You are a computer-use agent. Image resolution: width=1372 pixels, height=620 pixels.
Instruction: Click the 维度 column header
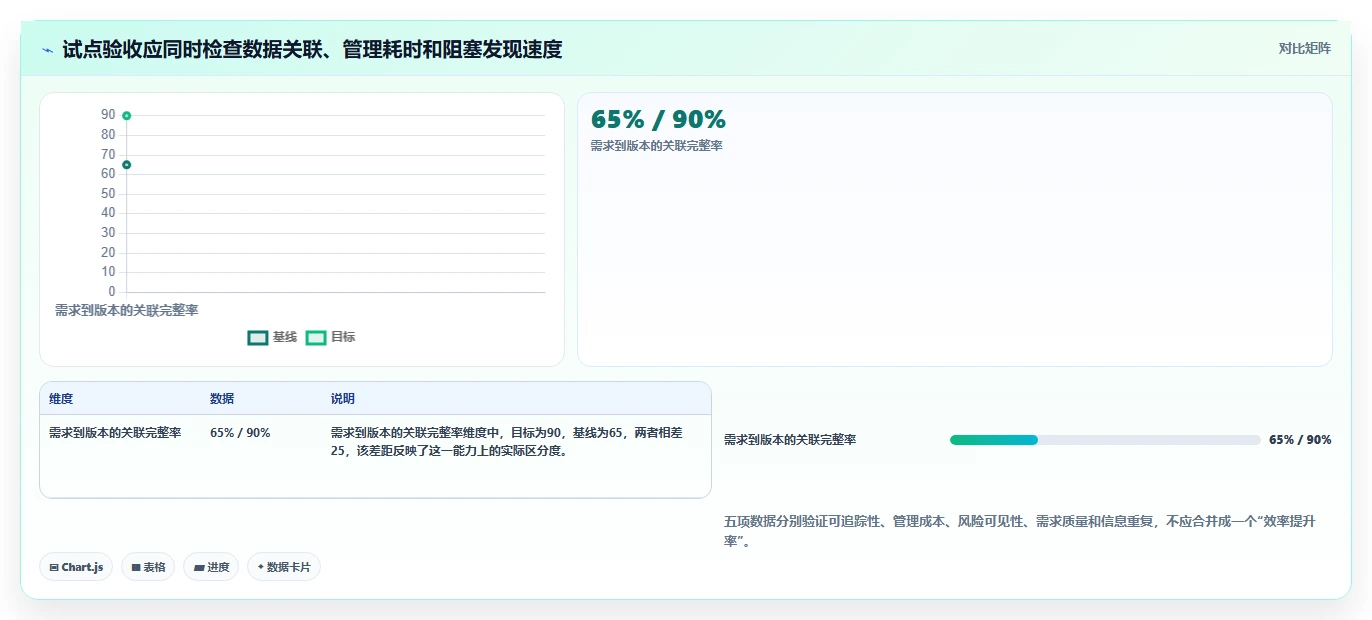[61, 399]
